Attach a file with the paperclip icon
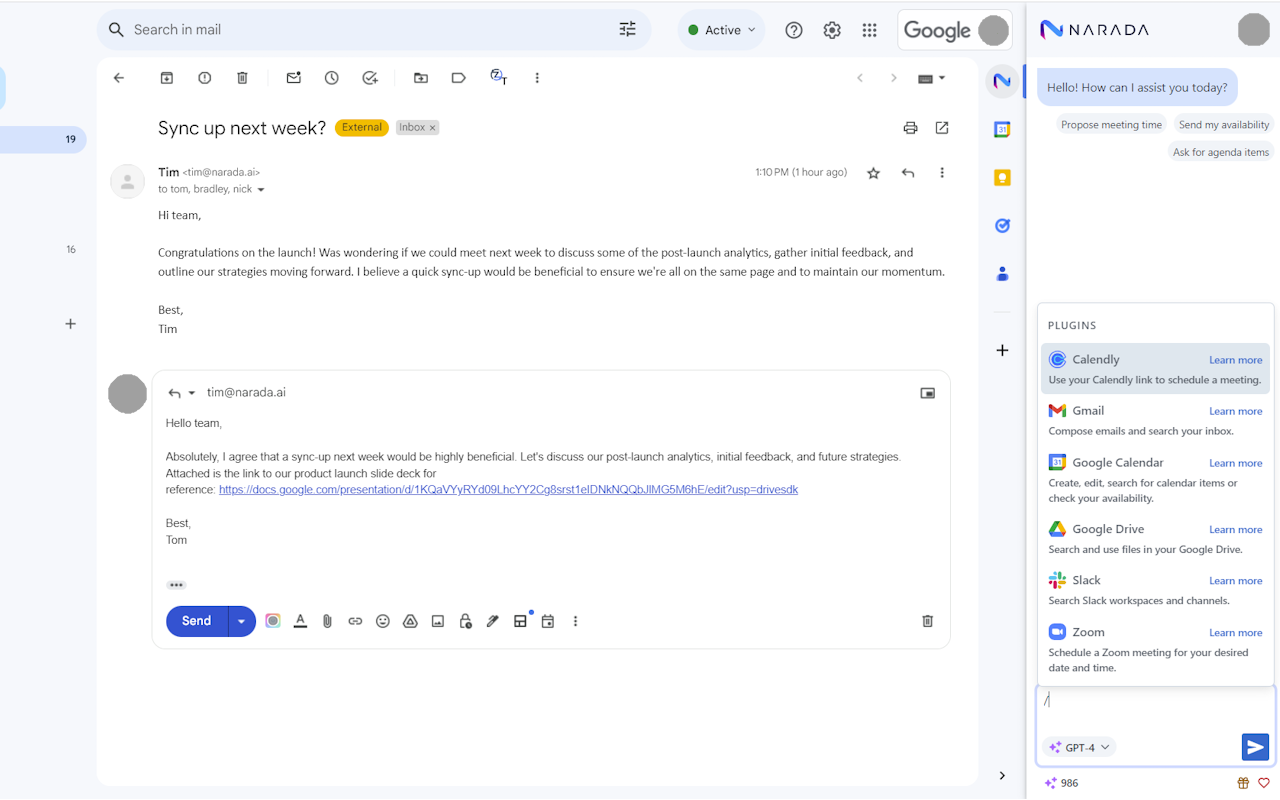This screenshot has height=800, width=1280. 327,620
